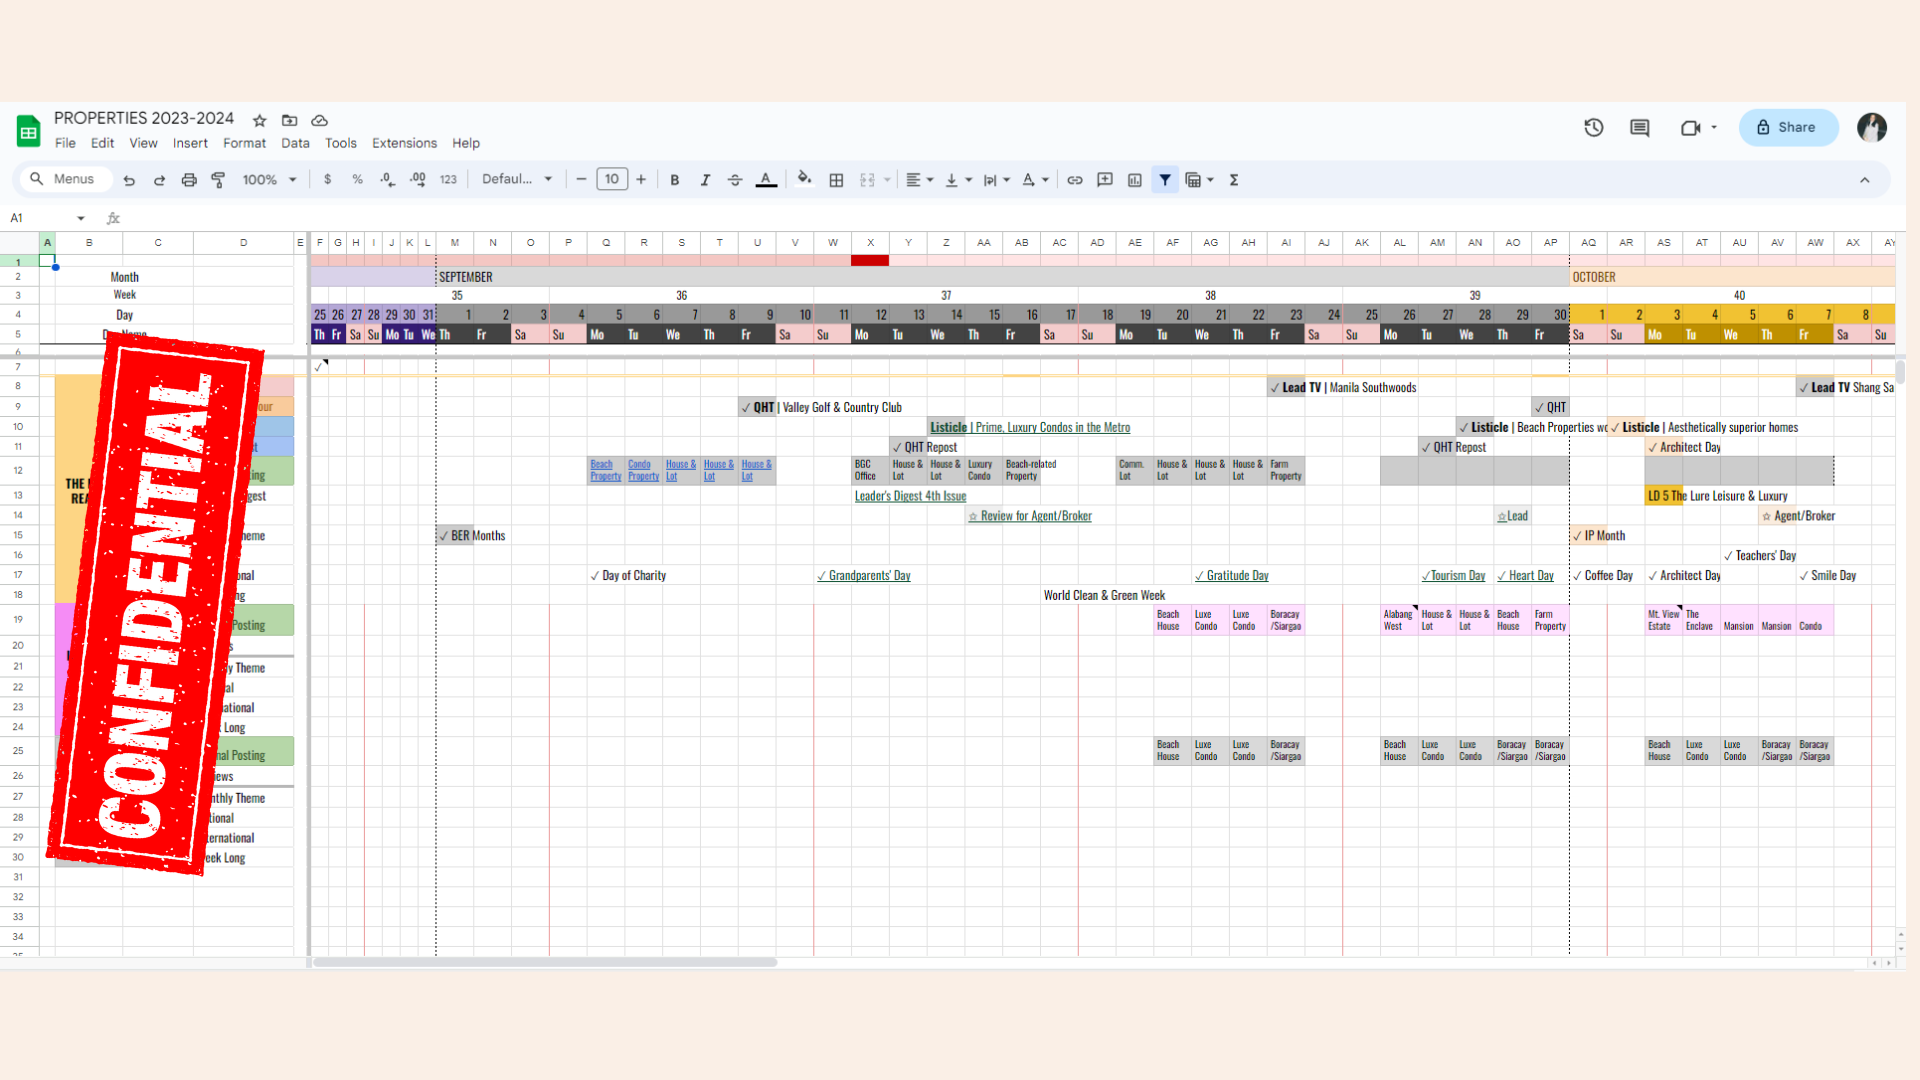Viewport: 1920px width, 1080px height.
Task: Open the Leader's Digest 4th Issue link
Action: tap(910, 496)
